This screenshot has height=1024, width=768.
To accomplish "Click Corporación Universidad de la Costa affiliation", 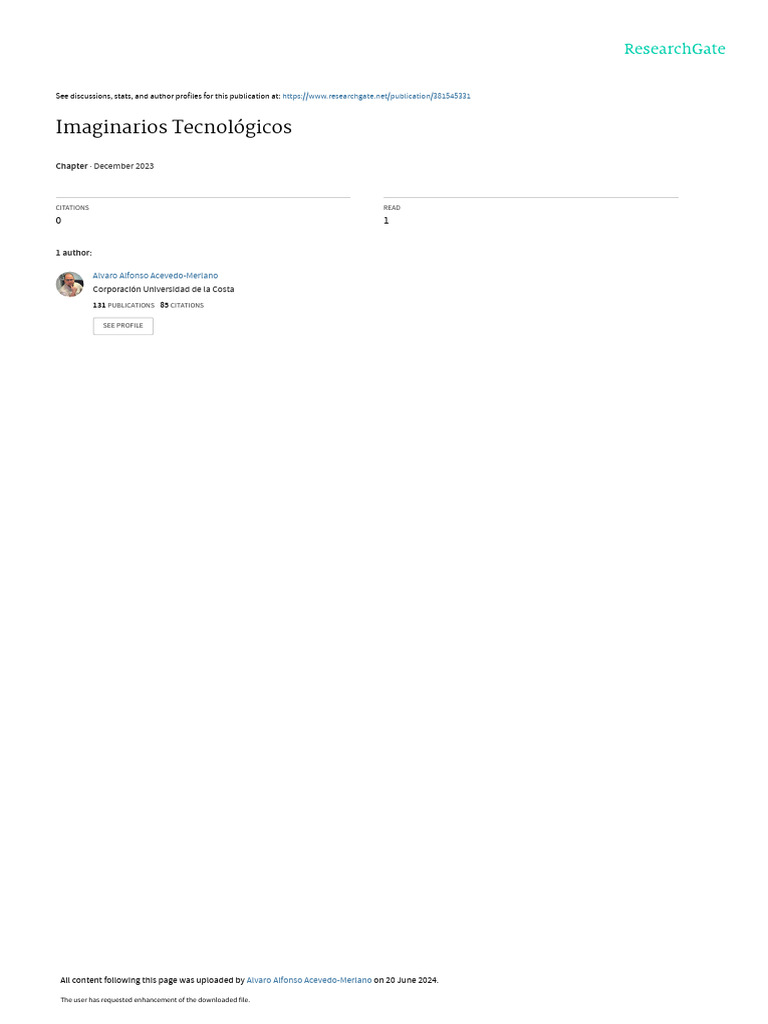I will tap(163, 289).
